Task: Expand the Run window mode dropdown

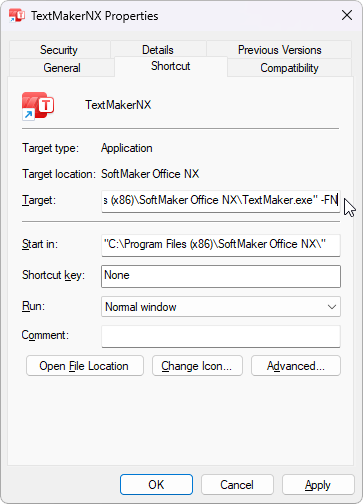Action: [x=221, y=306]
